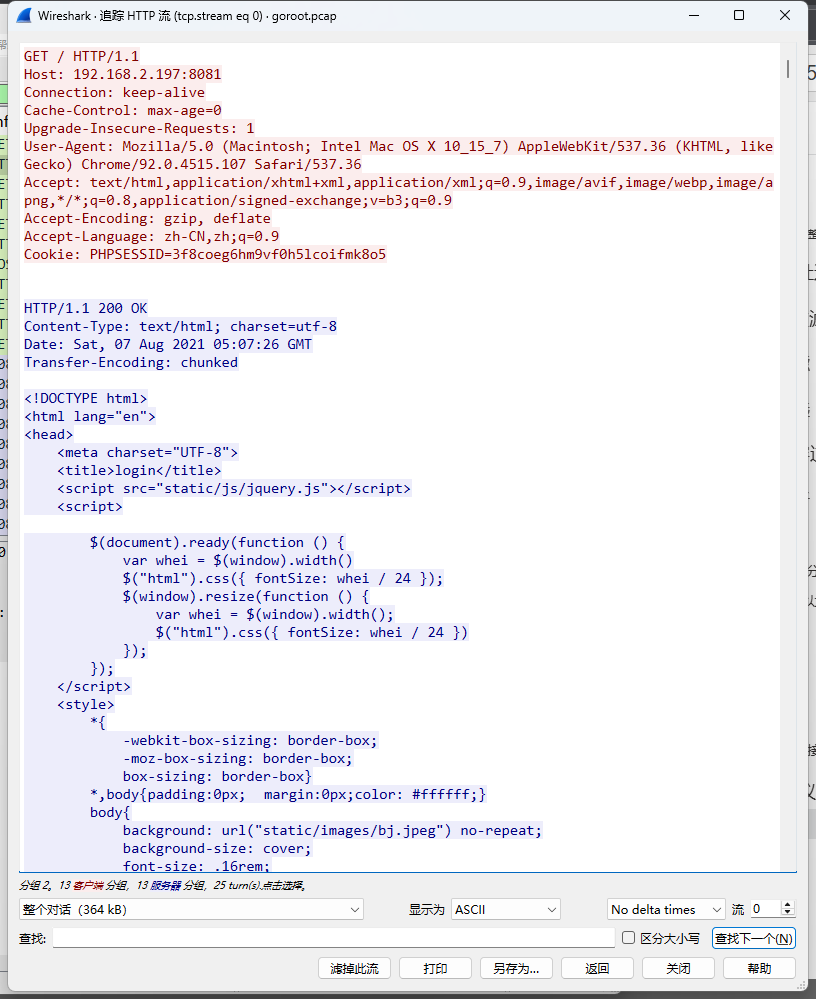Increase the 流 stream number stepper
Image resolution: width=816 pixels, height=999 pixels.
click(788, 905)
